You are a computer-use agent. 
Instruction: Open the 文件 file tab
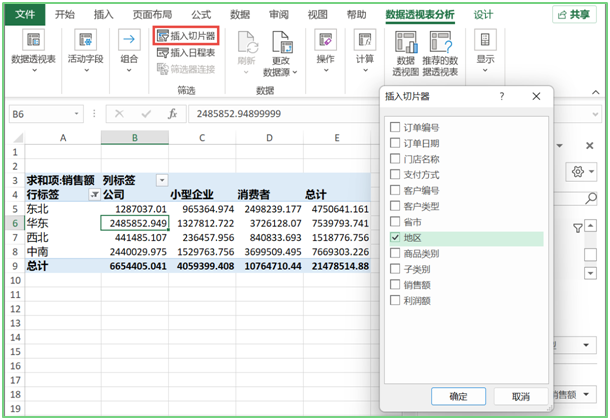point(25,15)
